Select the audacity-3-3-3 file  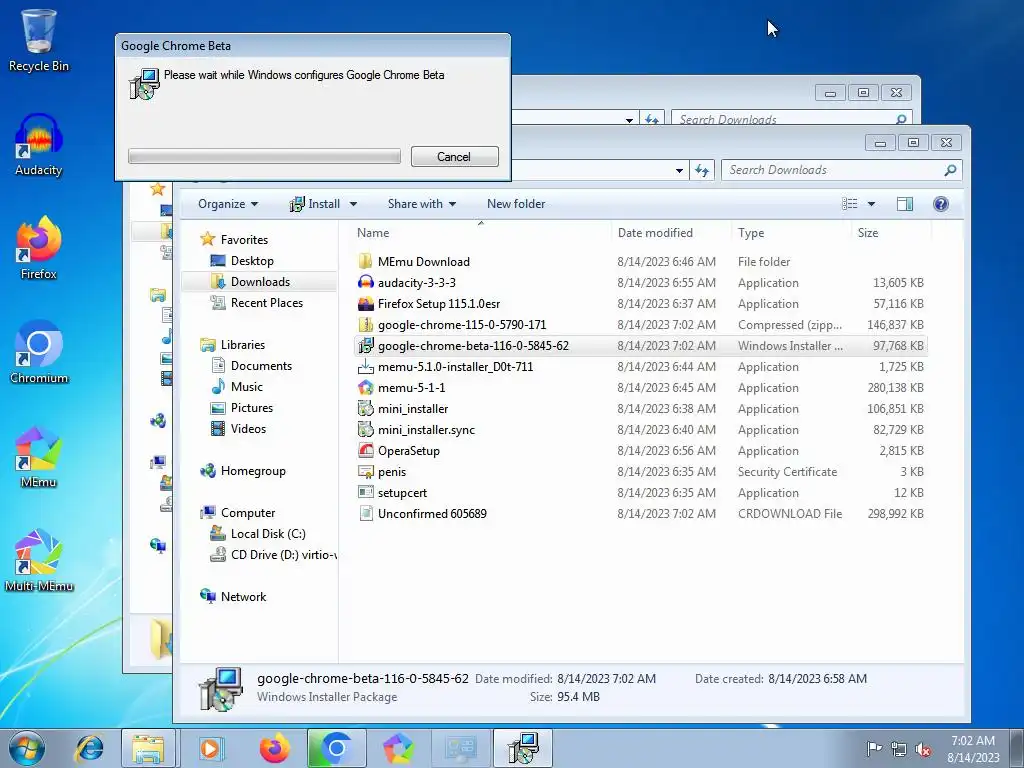click(417, 283)
